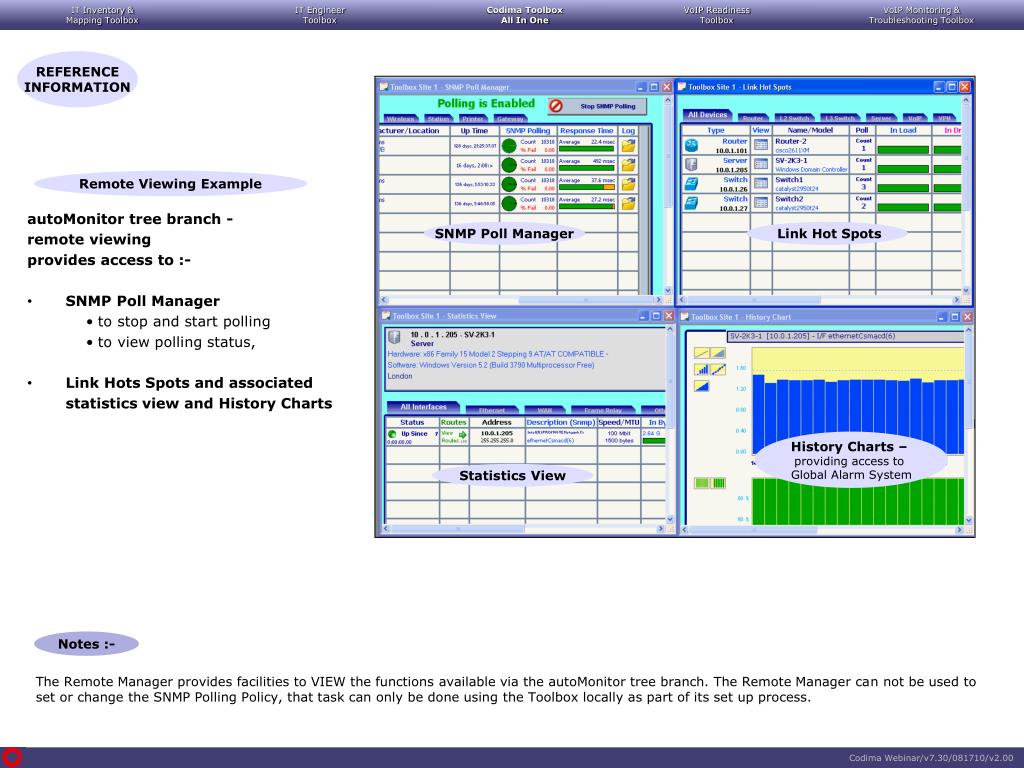Select Router tab in Link Hot Spots
This screenshot has width=1024, height=768.
(753, 118)
